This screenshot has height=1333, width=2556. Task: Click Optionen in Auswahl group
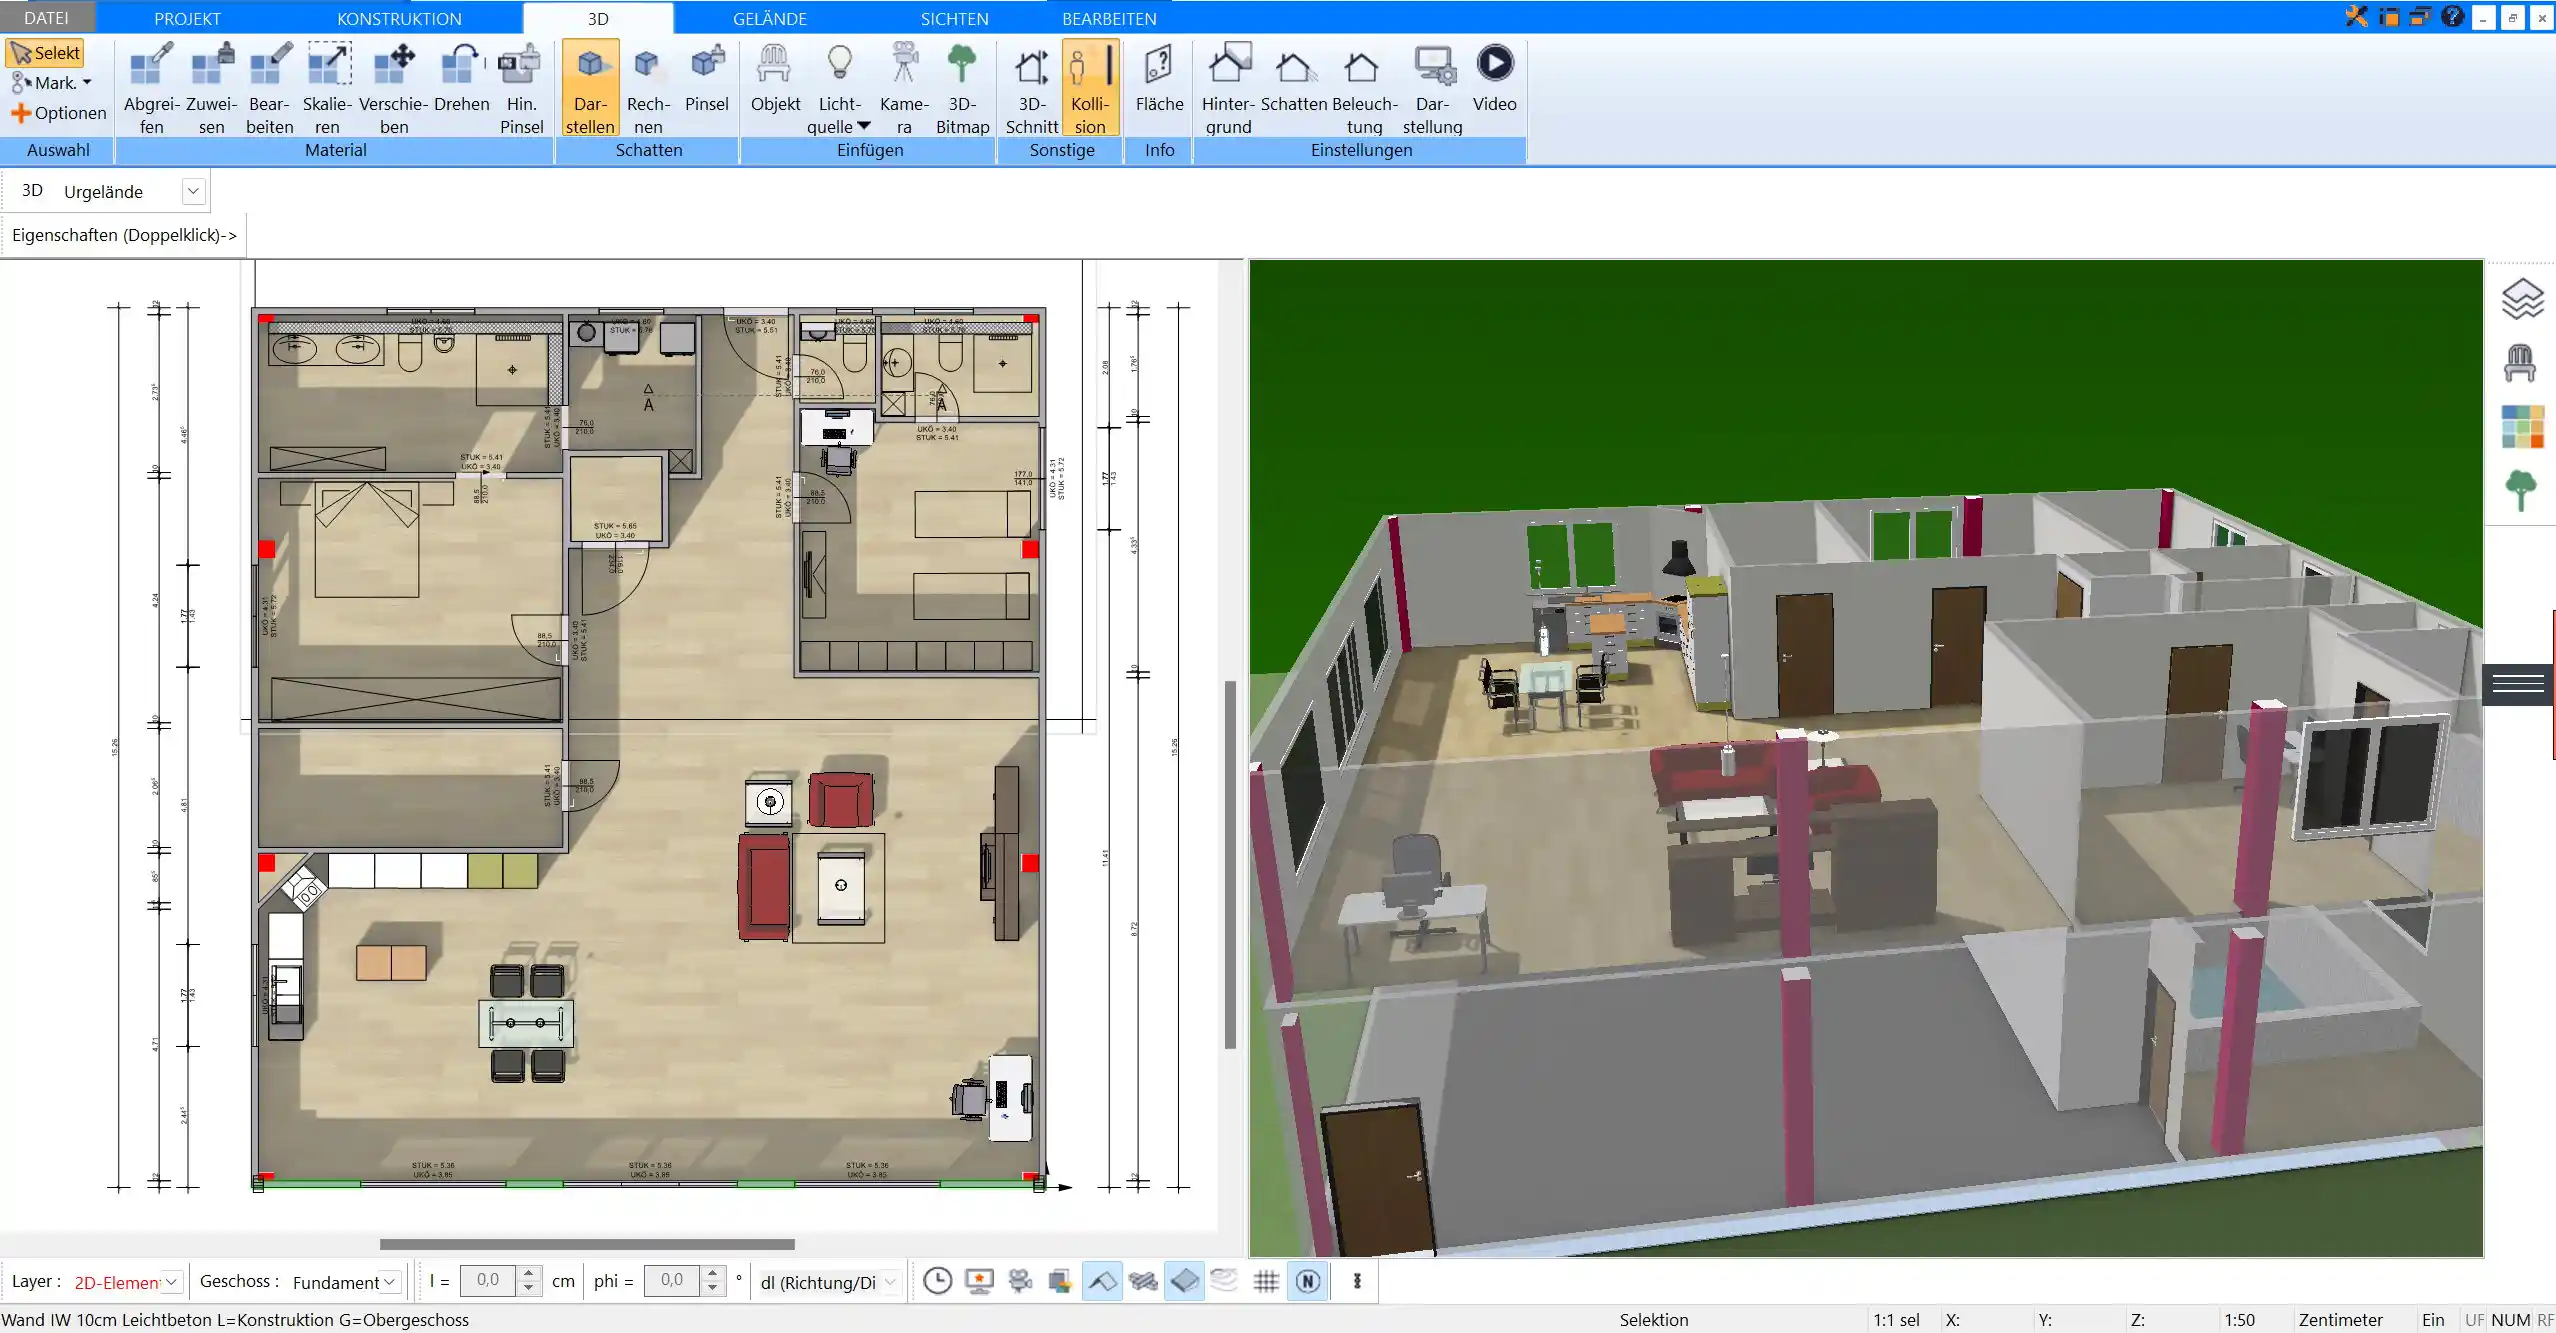pyautogui.click(x=58, y=113)
